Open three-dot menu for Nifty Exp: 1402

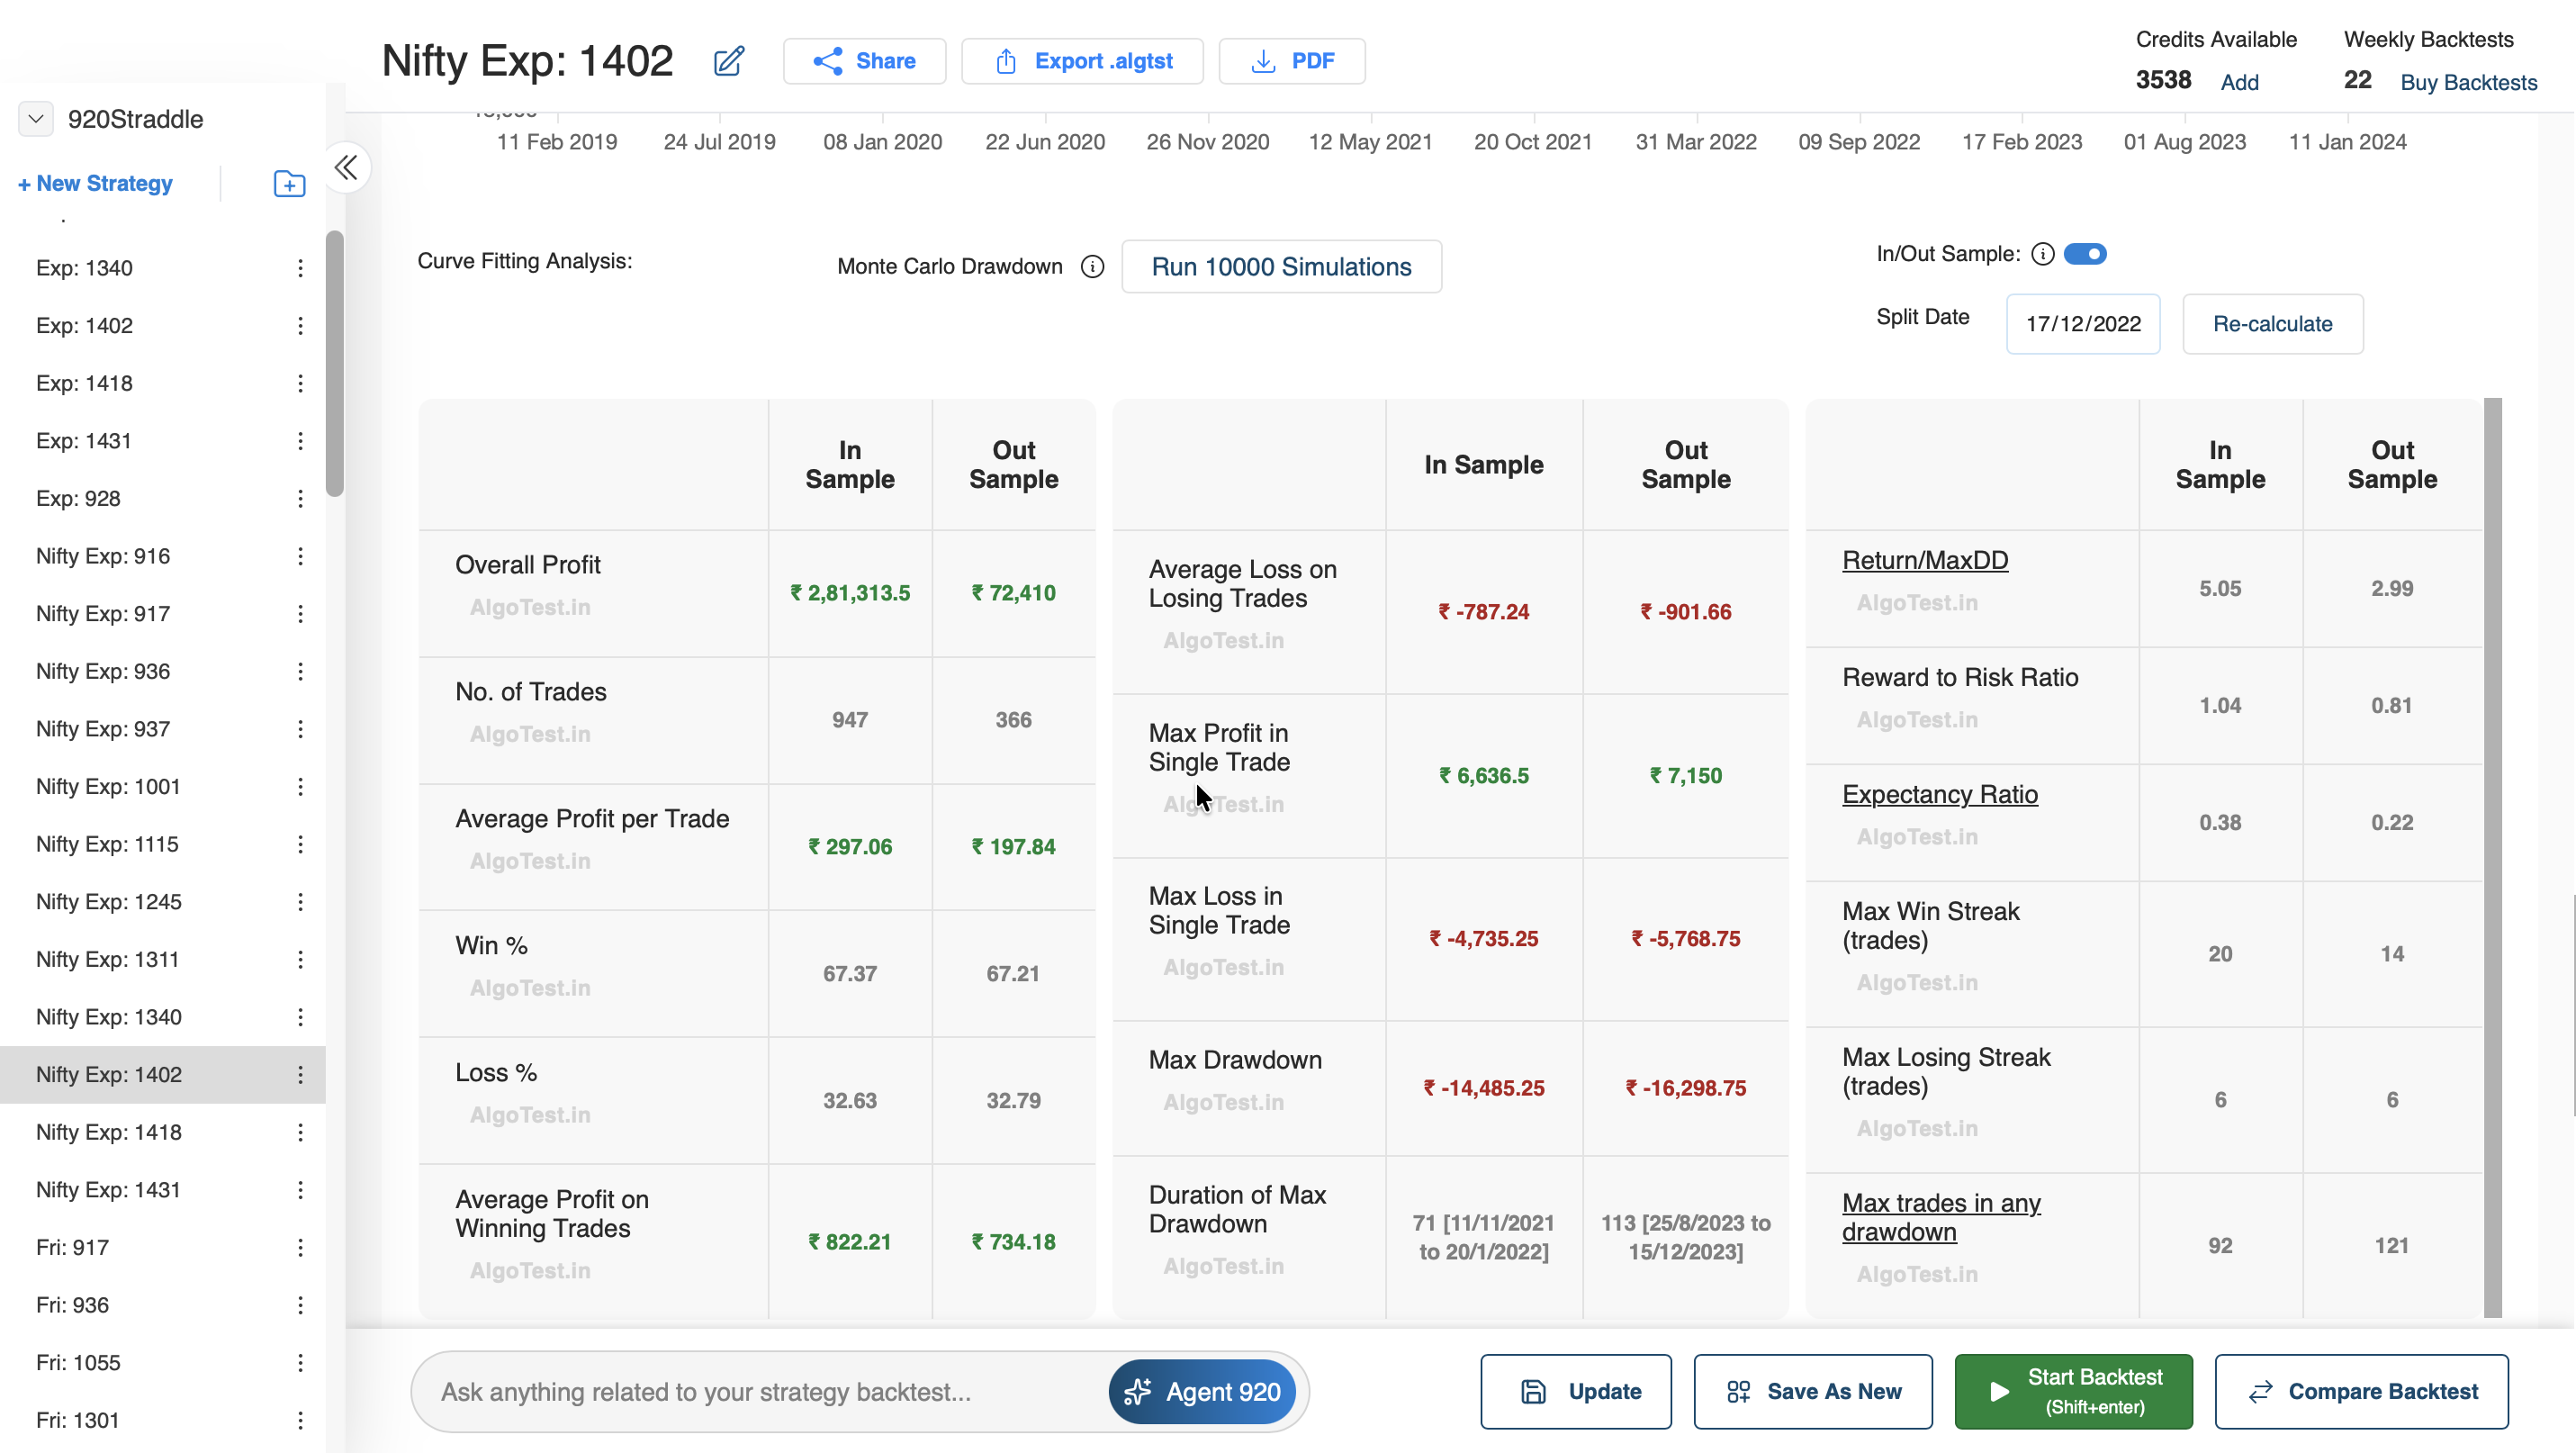point(300,1075)
